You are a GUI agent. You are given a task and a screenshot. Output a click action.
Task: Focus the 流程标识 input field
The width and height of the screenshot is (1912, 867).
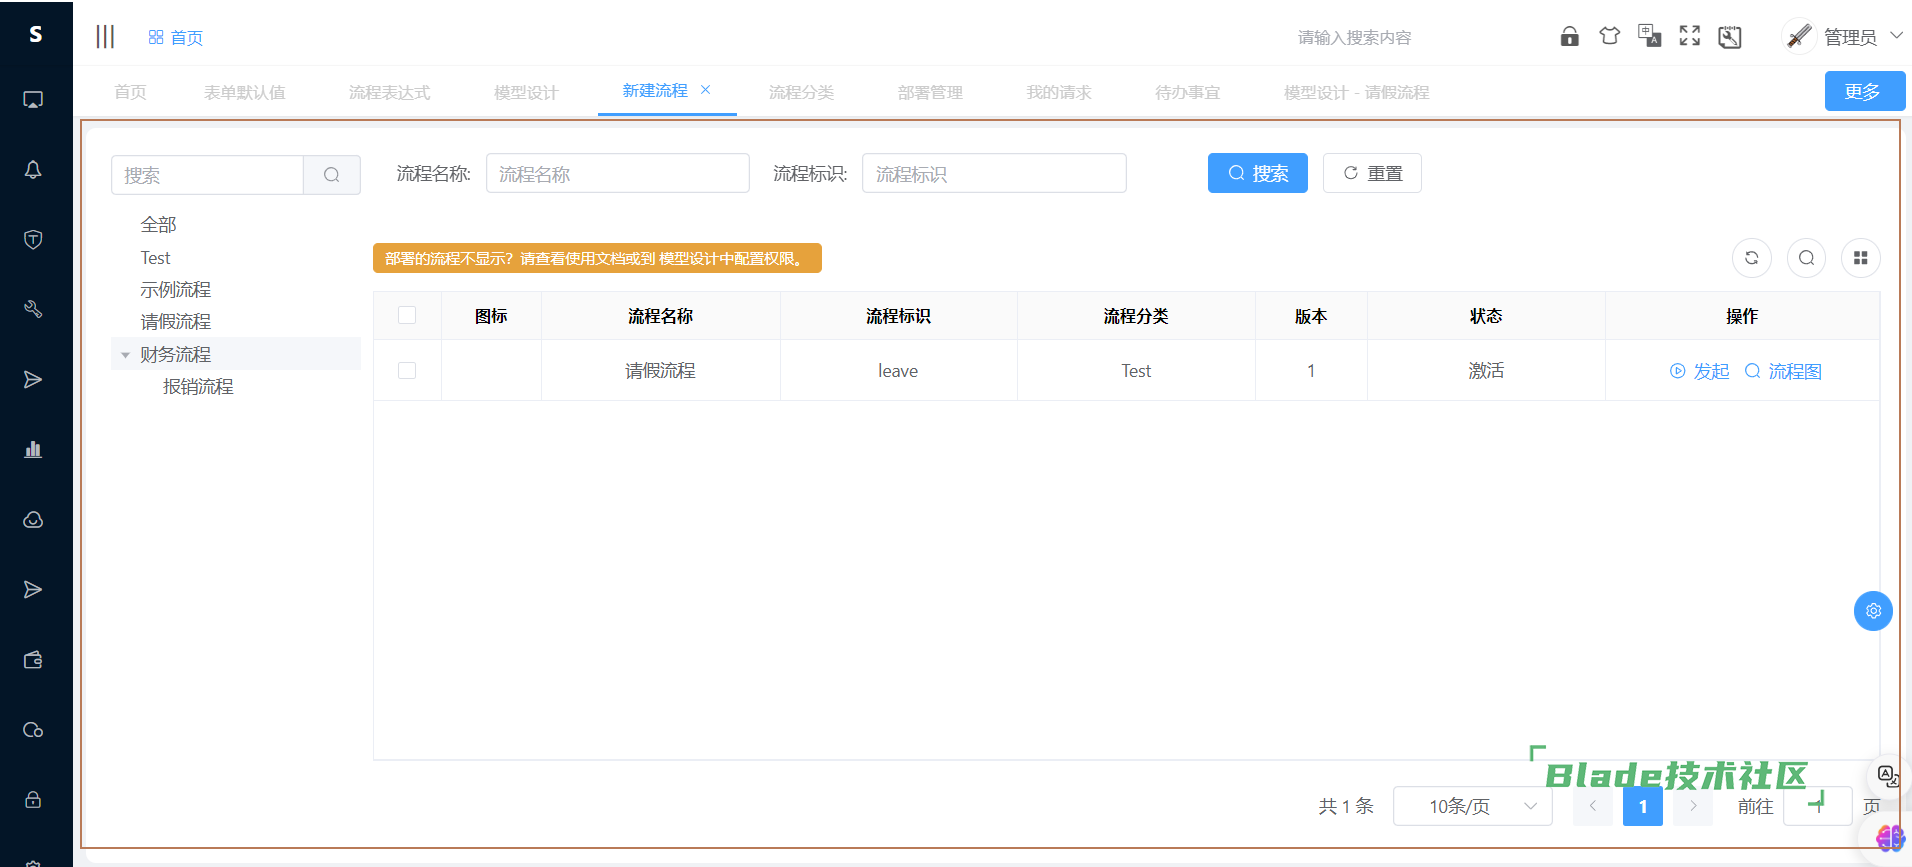(994, 173)
